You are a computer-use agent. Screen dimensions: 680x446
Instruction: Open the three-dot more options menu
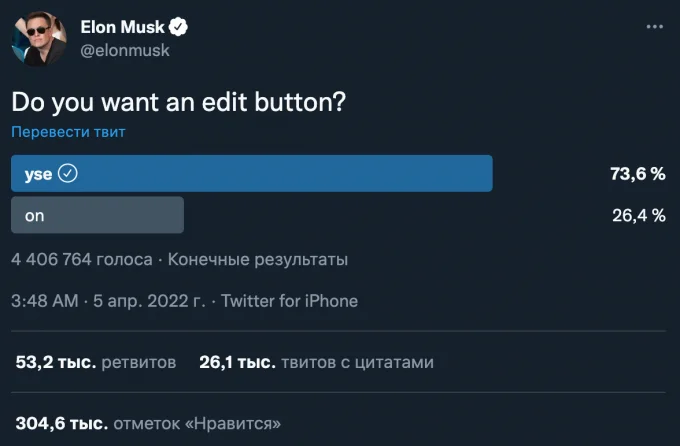tap(654, 27)
